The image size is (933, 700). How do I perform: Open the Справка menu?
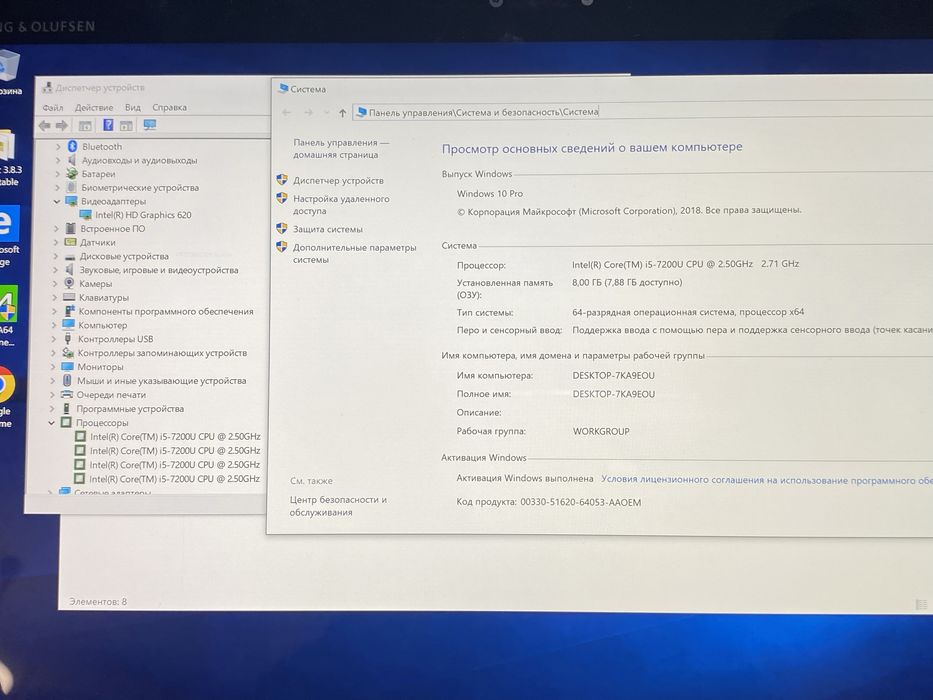click(170, 108)
